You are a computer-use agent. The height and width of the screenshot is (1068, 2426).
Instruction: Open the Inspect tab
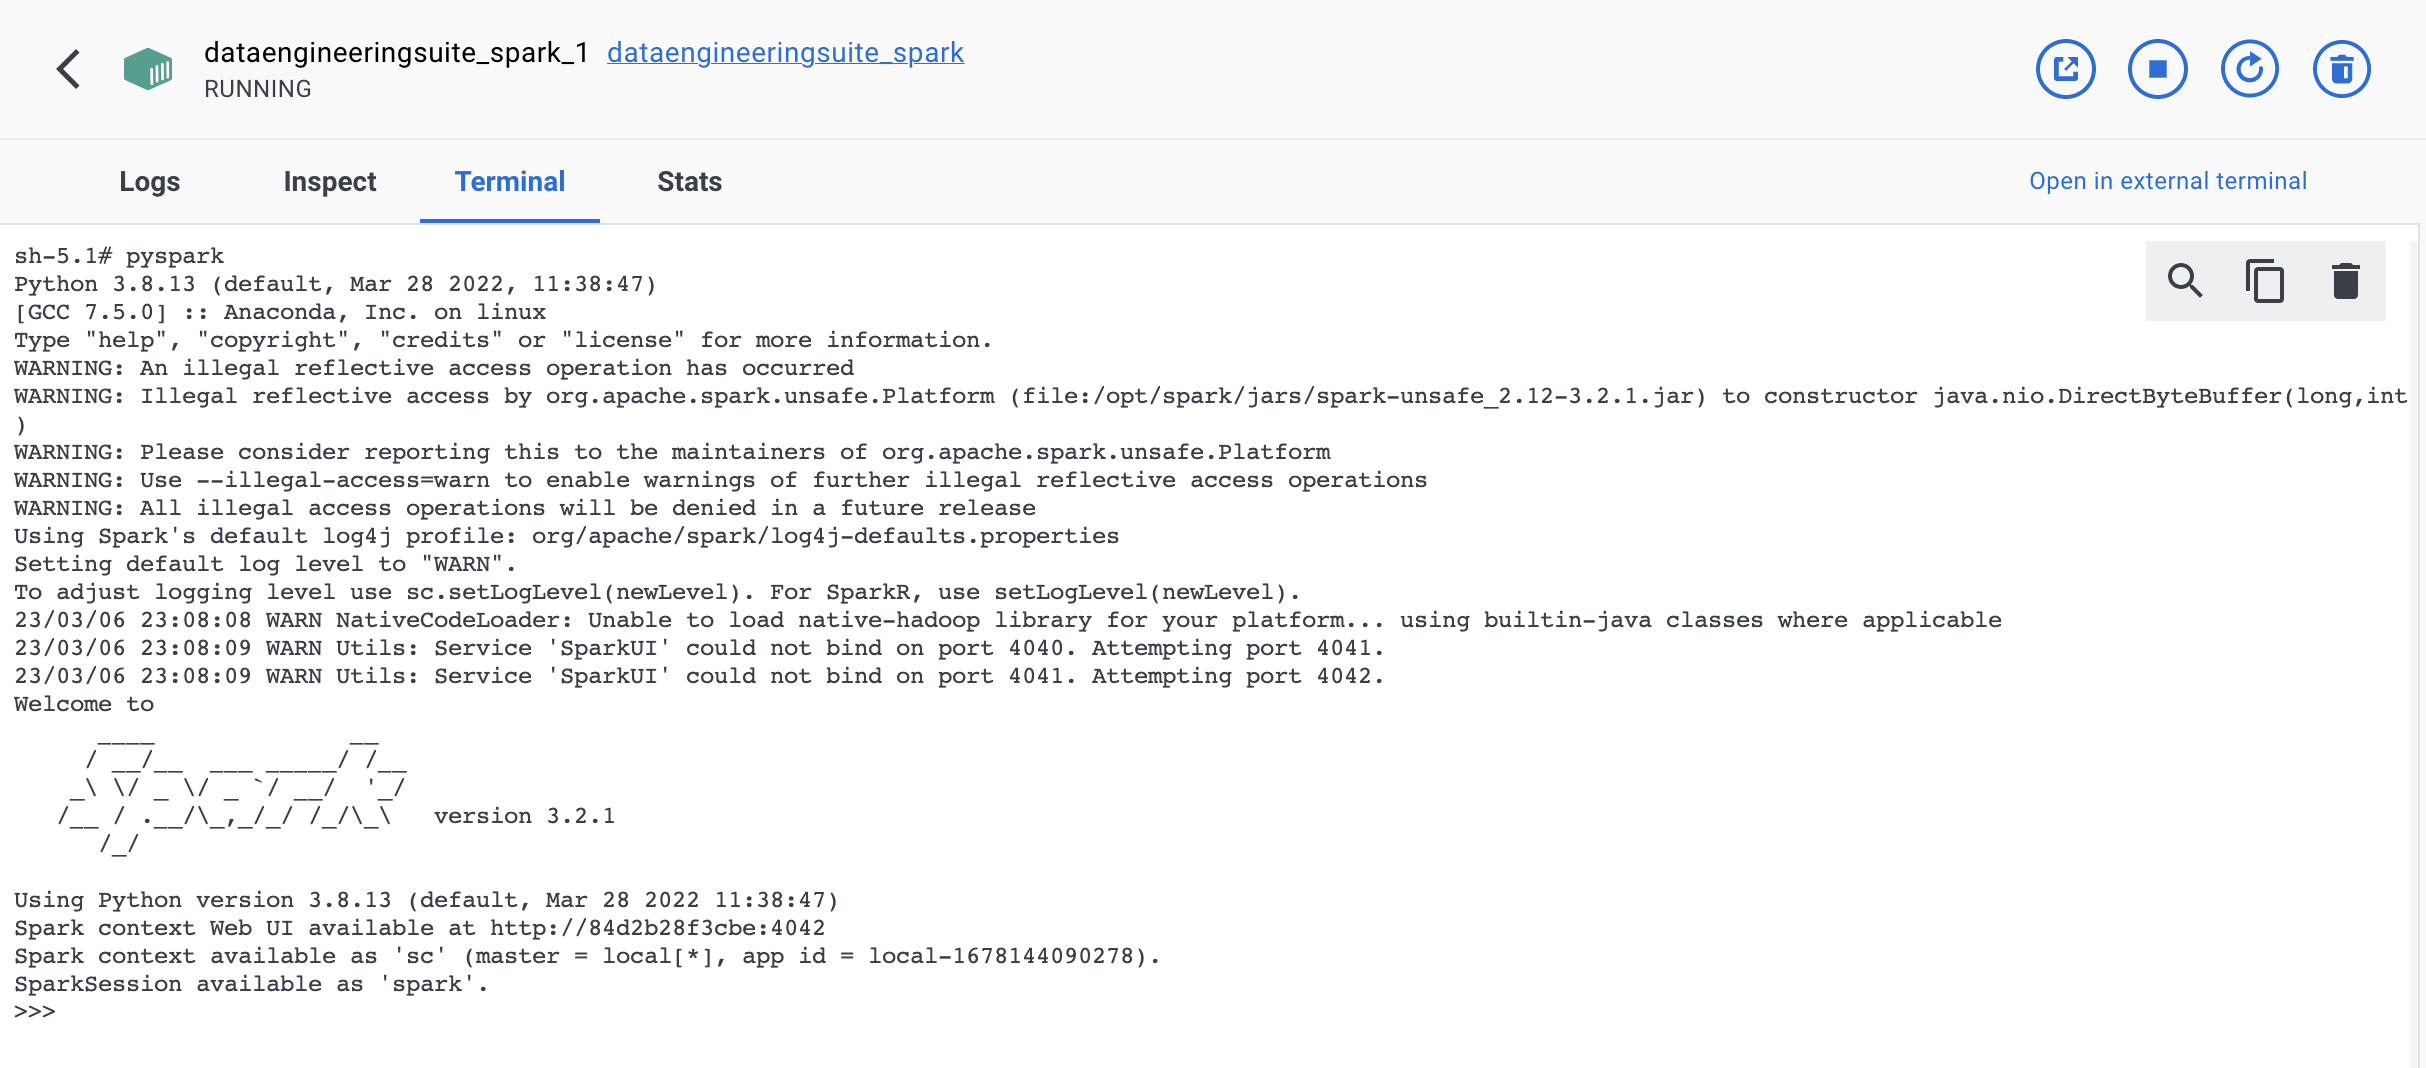[x=330, y=181]
